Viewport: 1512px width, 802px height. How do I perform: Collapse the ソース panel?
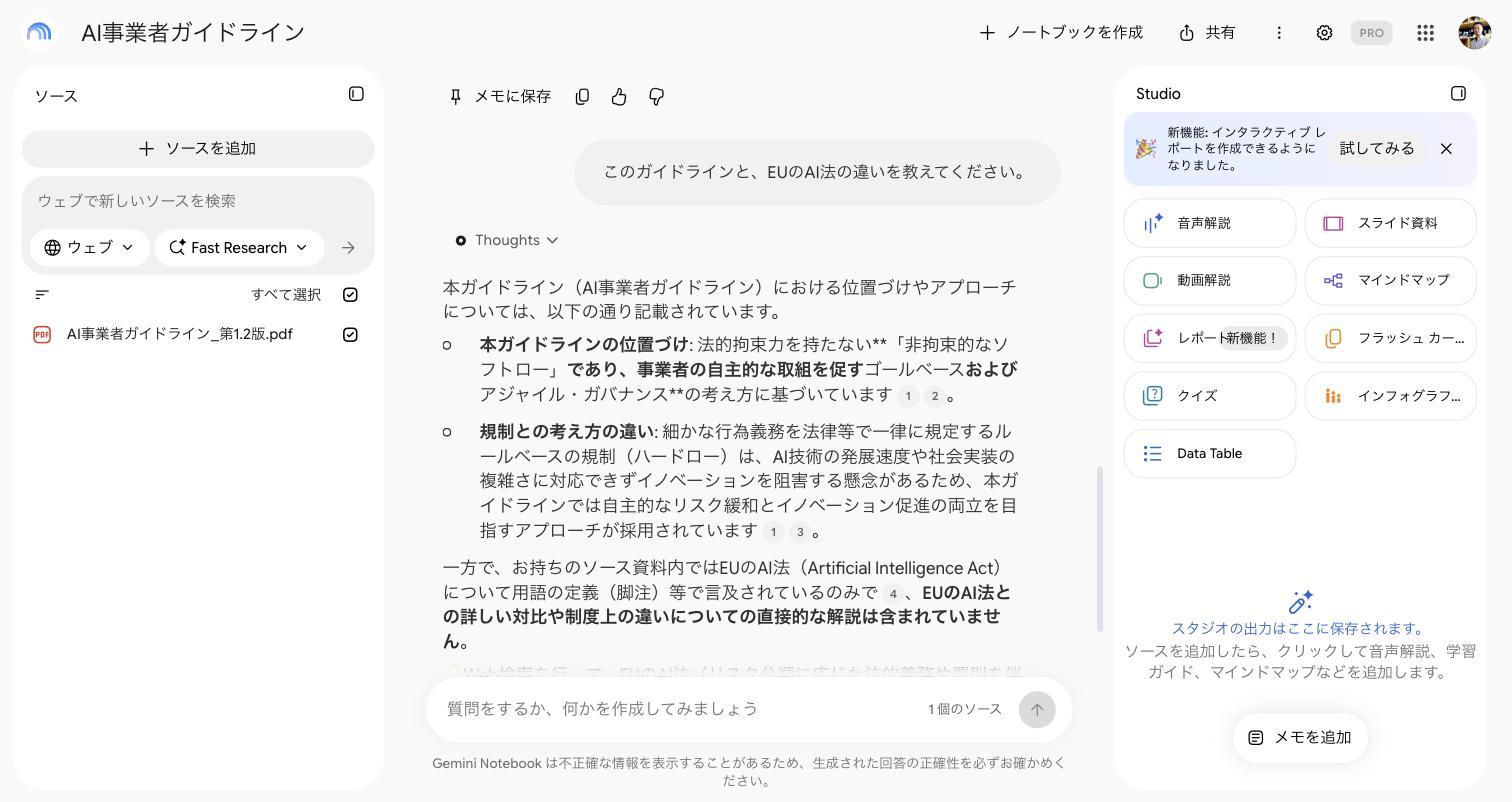[356, 94]
